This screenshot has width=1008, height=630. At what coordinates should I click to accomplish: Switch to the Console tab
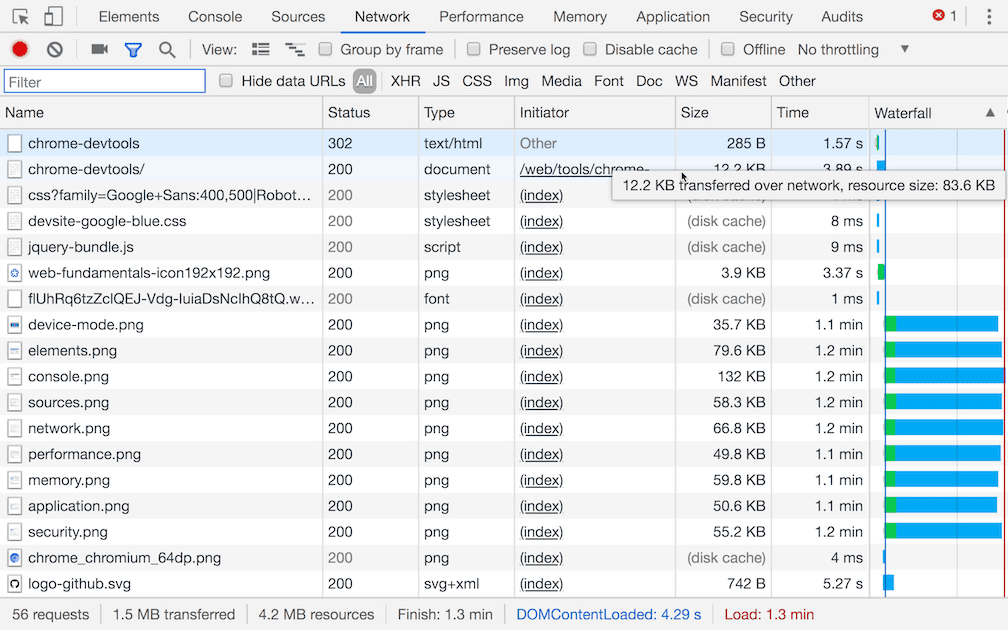click(x=215, y=16)
